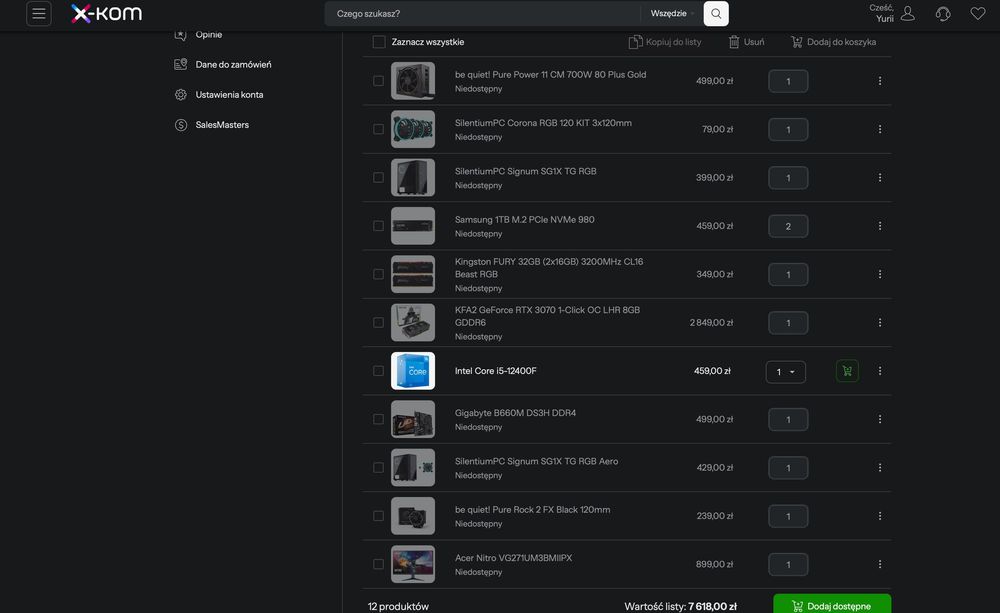Click Kopiuj do listy icon
Image resolution: width=1000 pixels, height=613 pixels.
(635, 42)
